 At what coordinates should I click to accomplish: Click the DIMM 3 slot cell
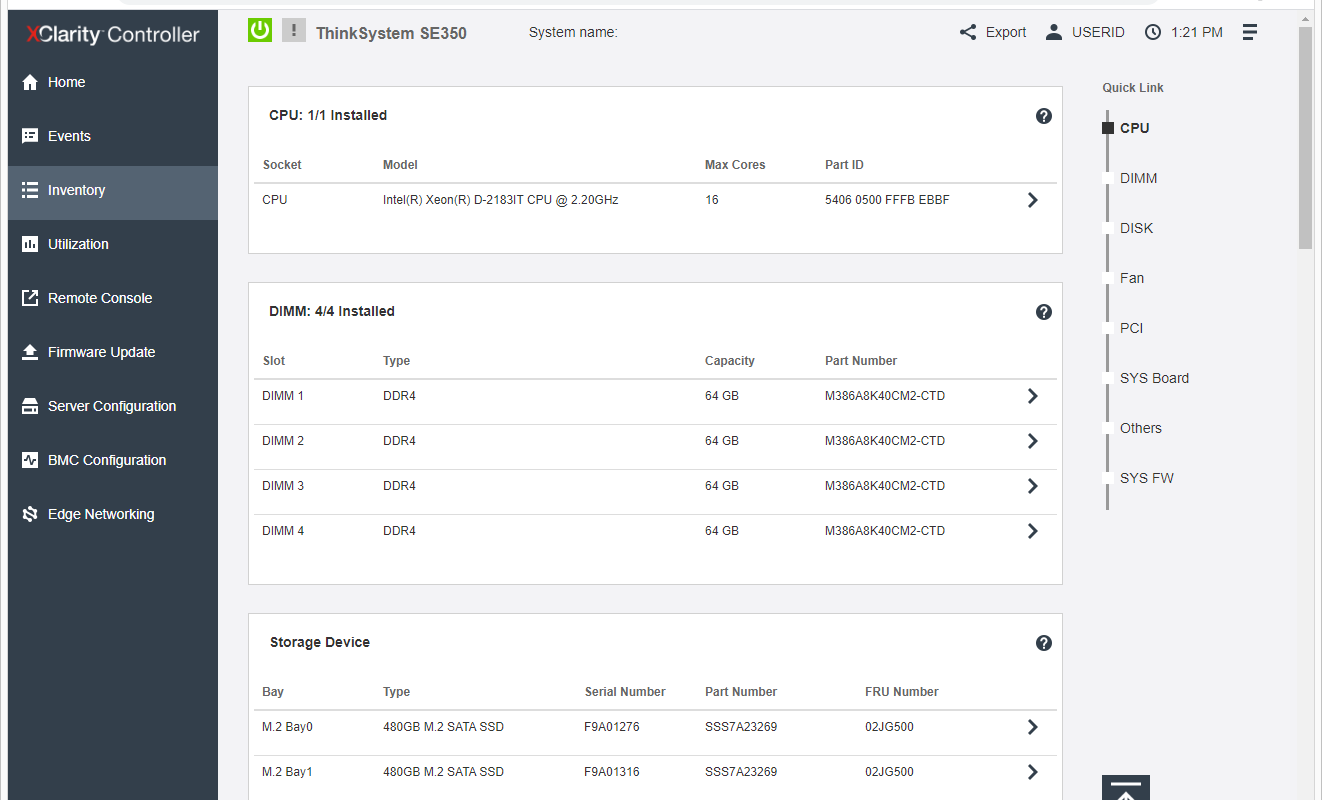point(283,486)
